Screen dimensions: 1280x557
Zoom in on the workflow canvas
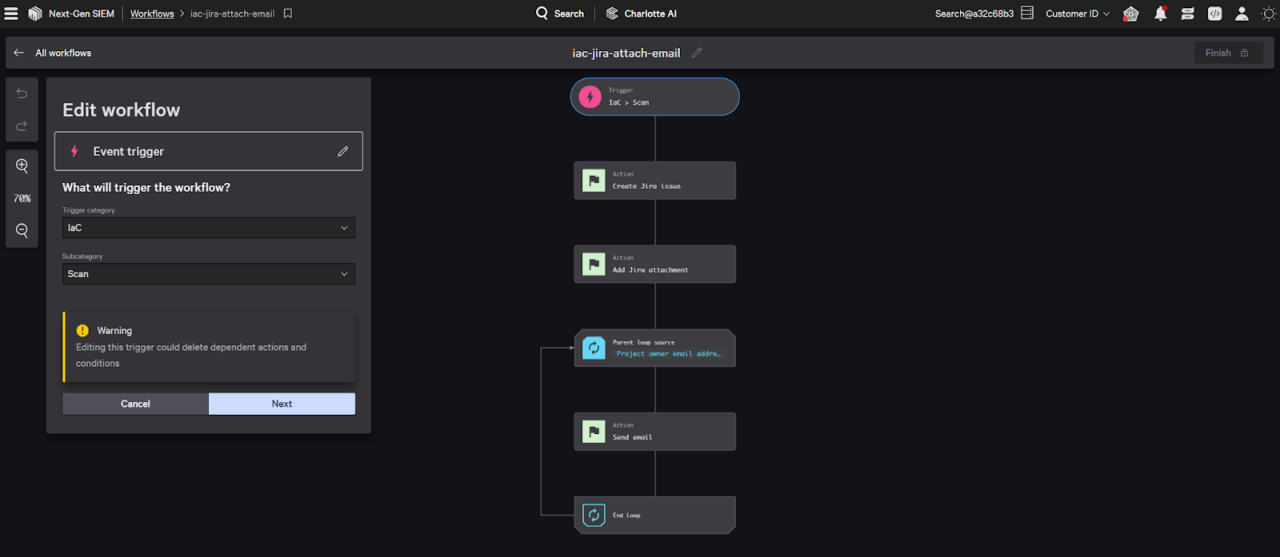point(22,166)
